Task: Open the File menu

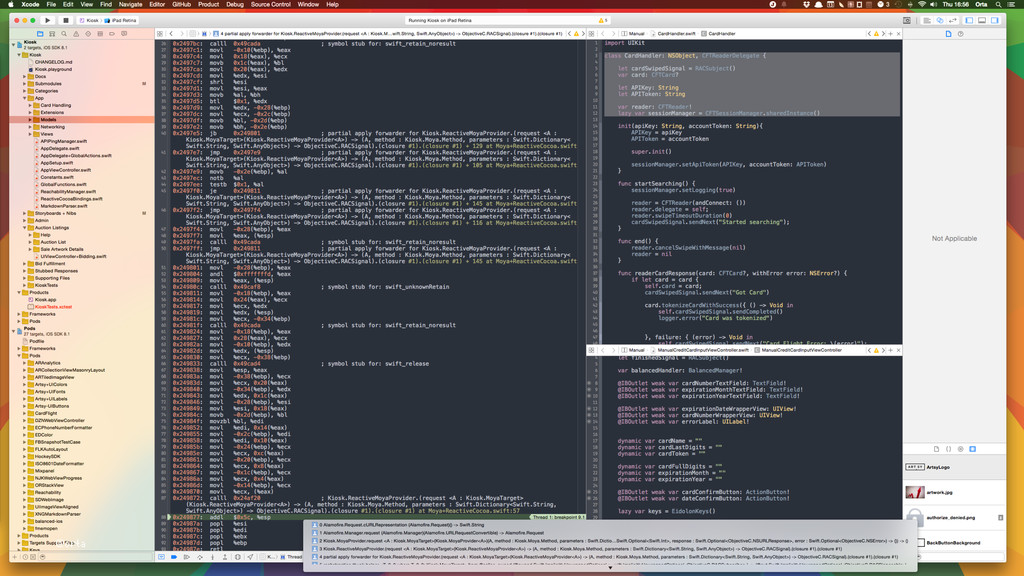Action: (x=51, y=5)
